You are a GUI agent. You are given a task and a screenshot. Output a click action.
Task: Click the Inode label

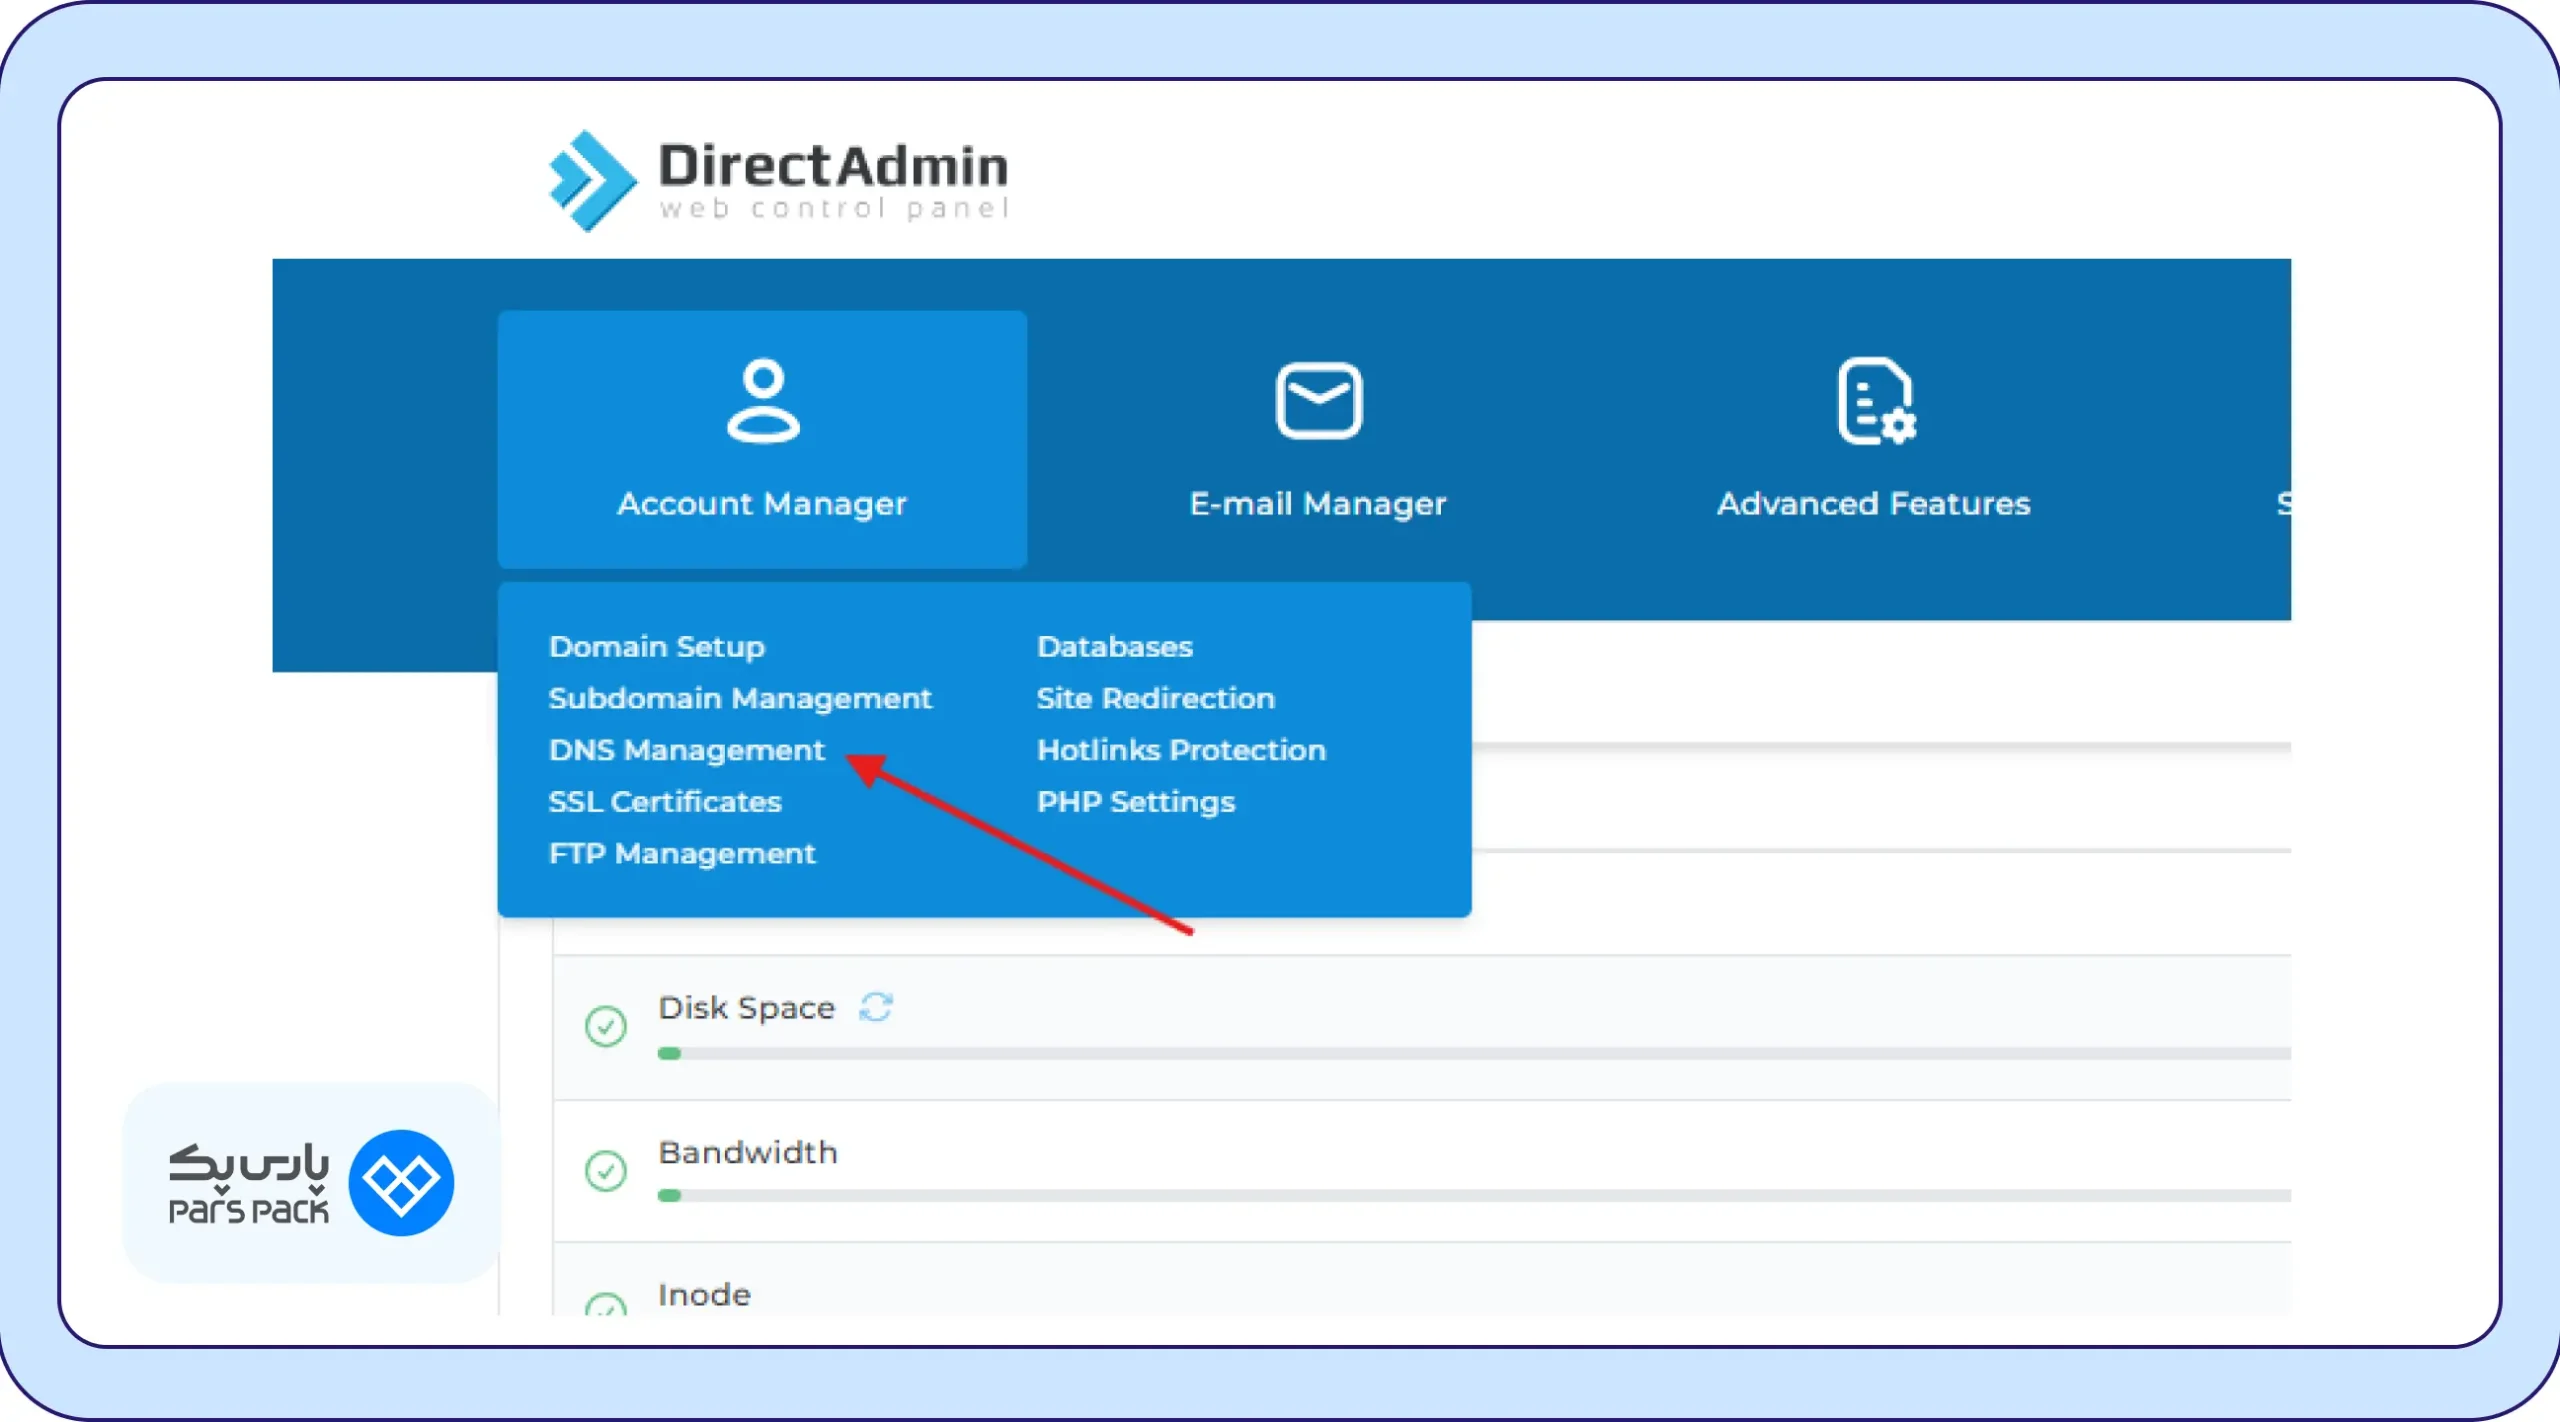(704, 1296)
